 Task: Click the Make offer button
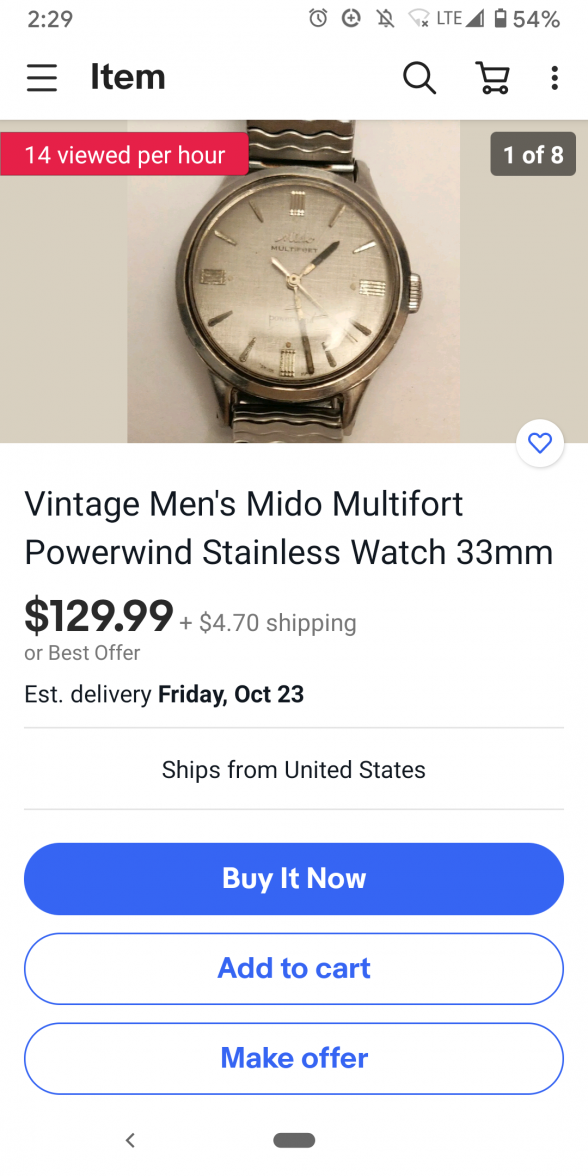coord(294,1058)
